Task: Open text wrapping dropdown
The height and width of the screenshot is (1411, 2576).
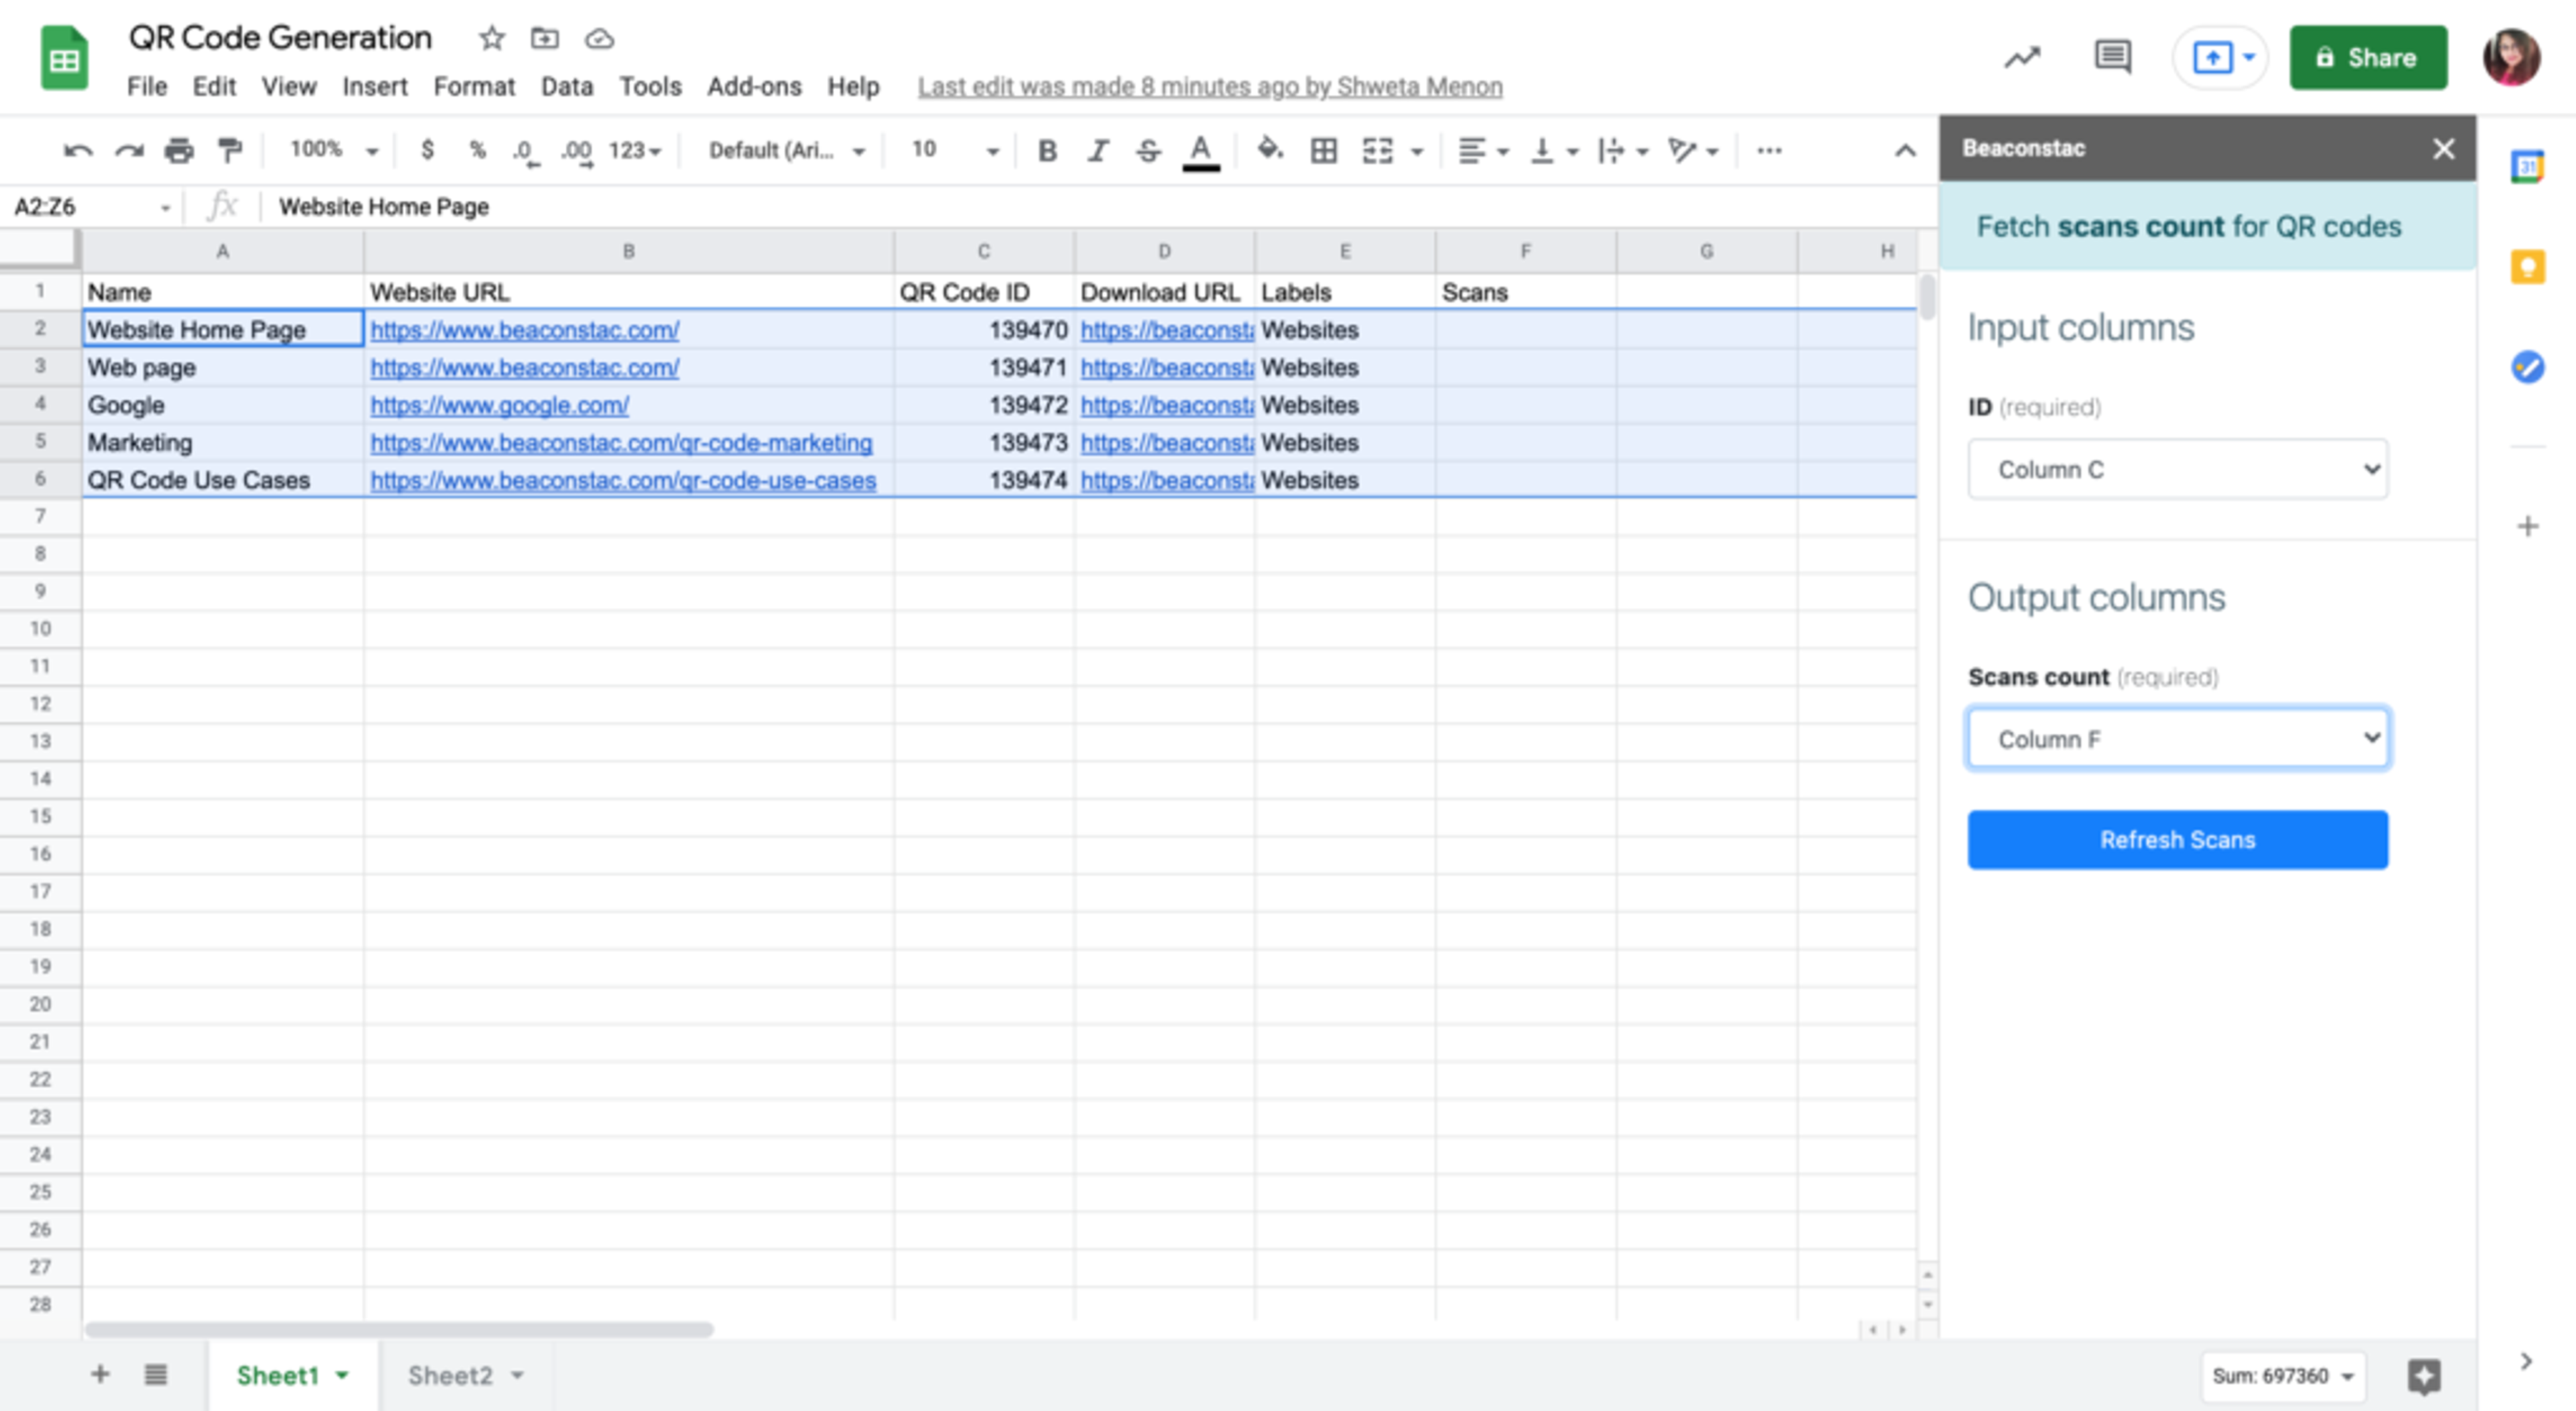Action: coord(1623,151)
